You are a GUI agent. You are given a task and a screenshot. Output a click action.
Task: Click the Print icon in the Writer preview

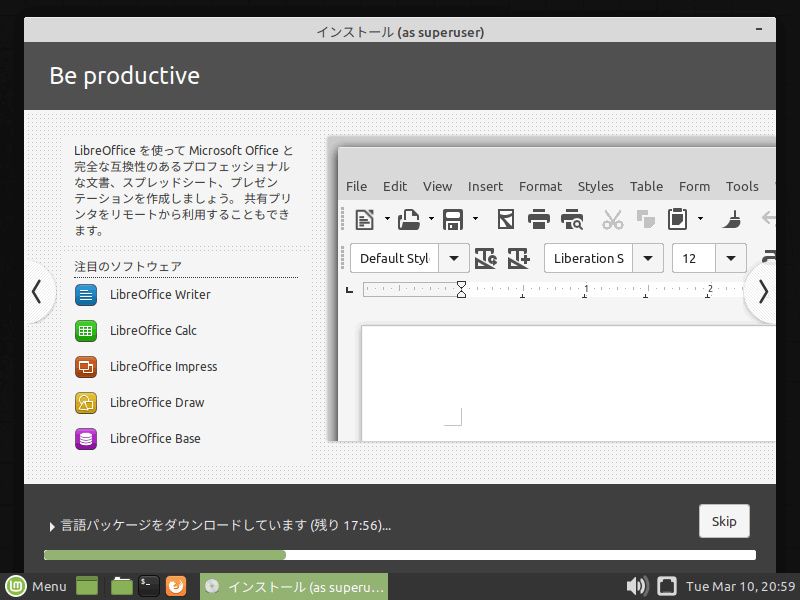(x=539, y=219)
